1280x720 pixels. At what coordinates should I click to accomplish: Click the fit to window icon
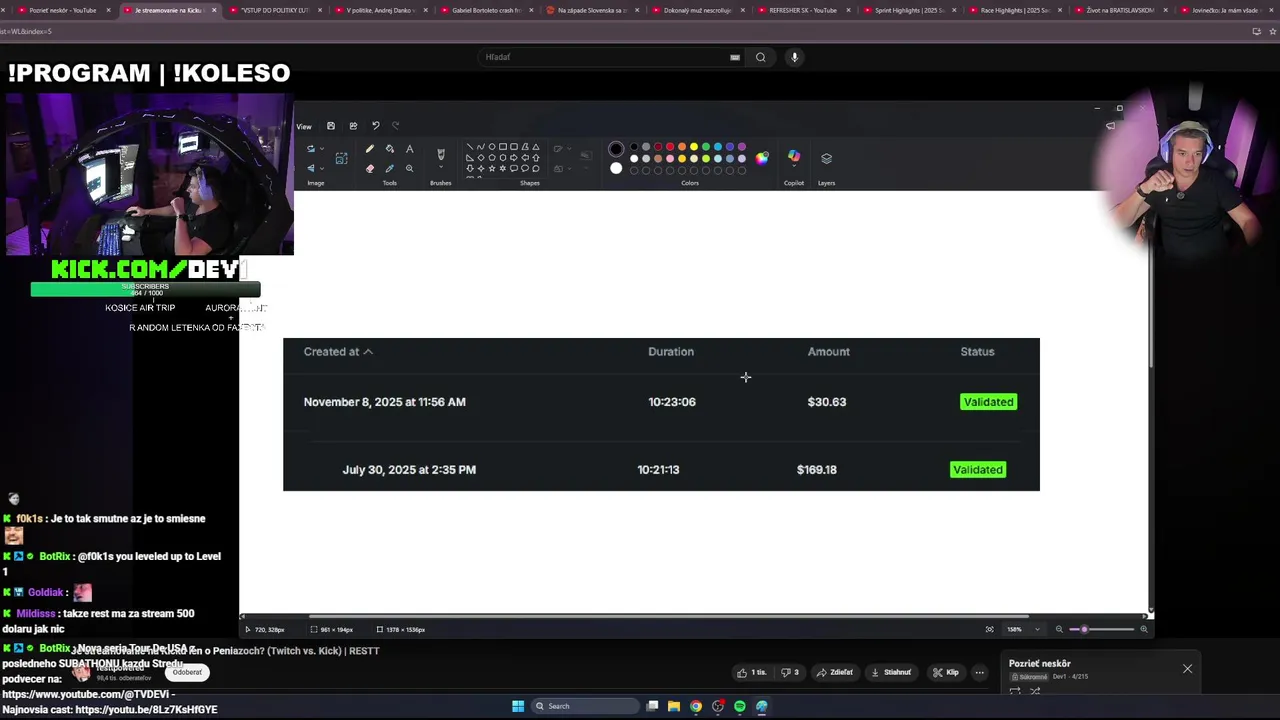click(990, 629)
